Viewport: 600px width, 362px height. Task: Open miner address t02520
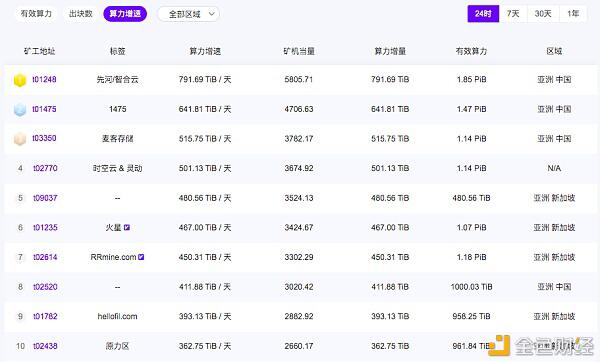(x=45, y=287)
